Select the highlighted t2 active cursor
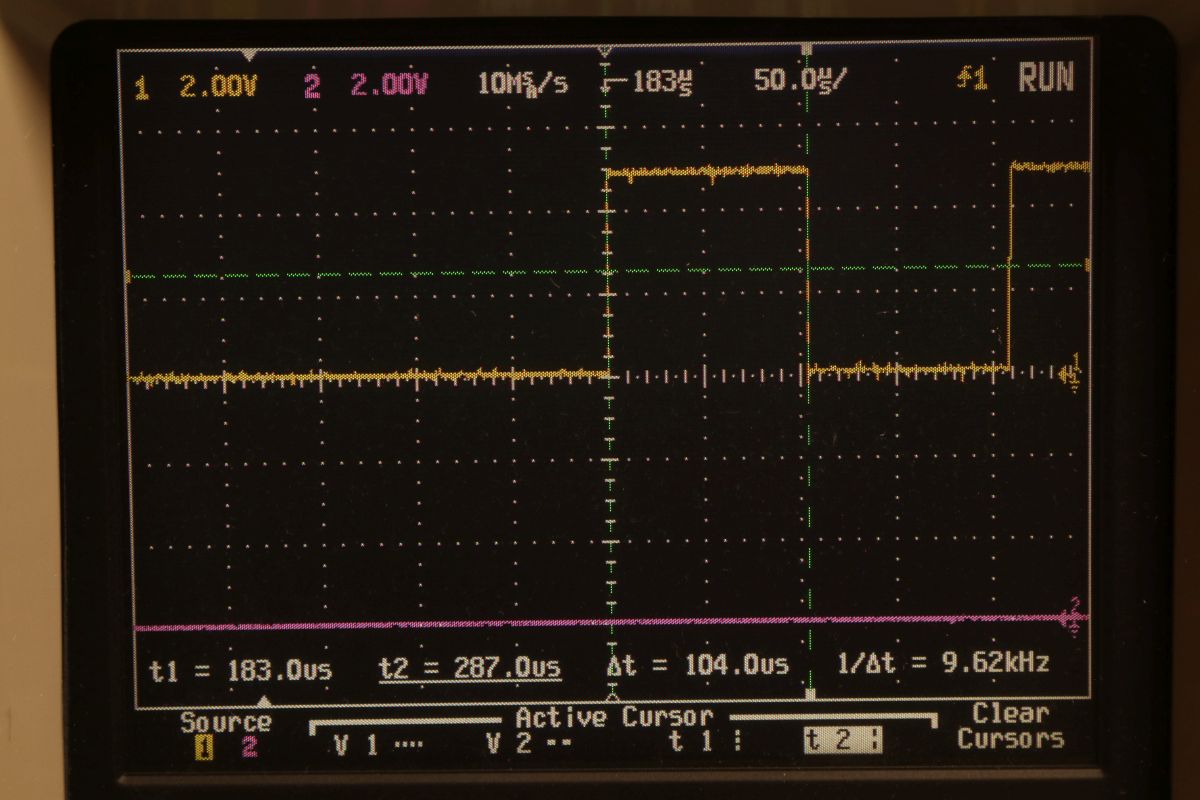The image size is (1200, 800). pyautogui.click(x=843, y=743)
